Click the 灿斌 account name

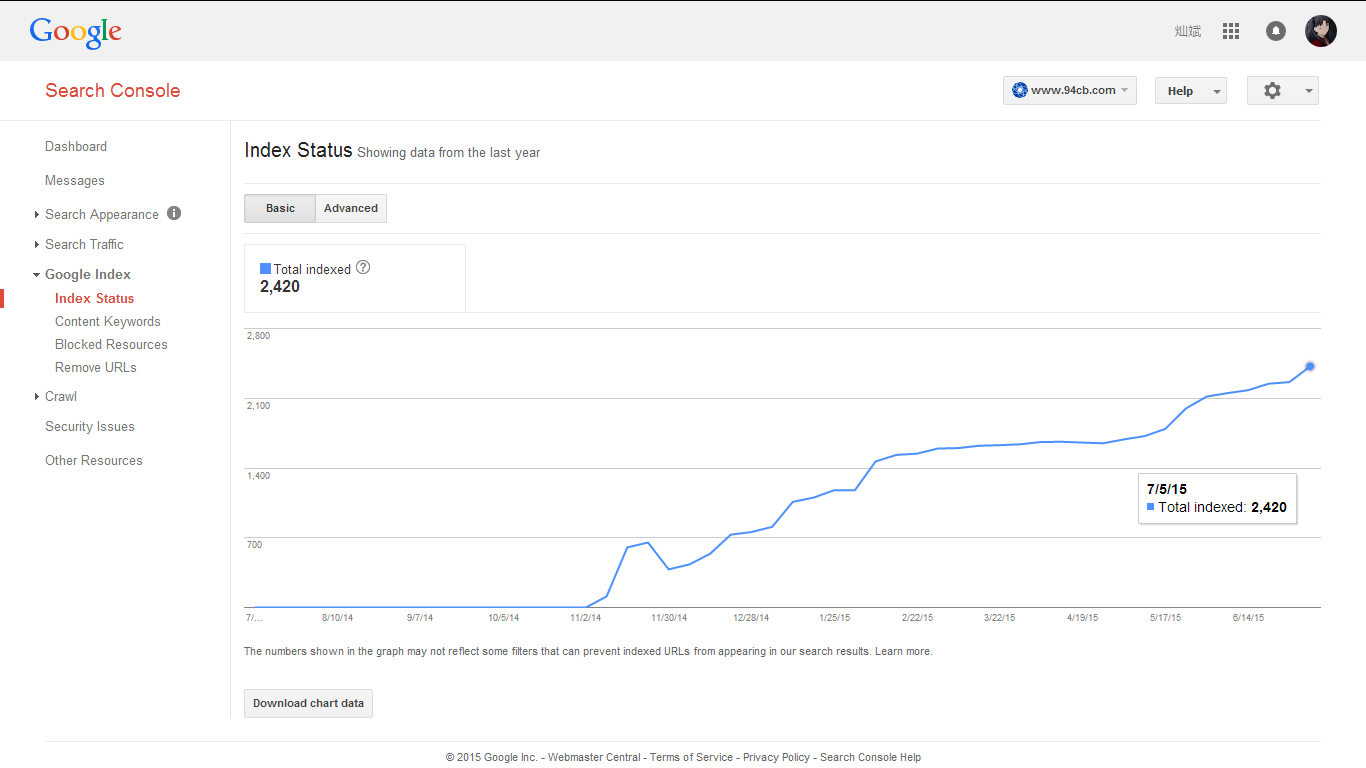[1188, 31]
